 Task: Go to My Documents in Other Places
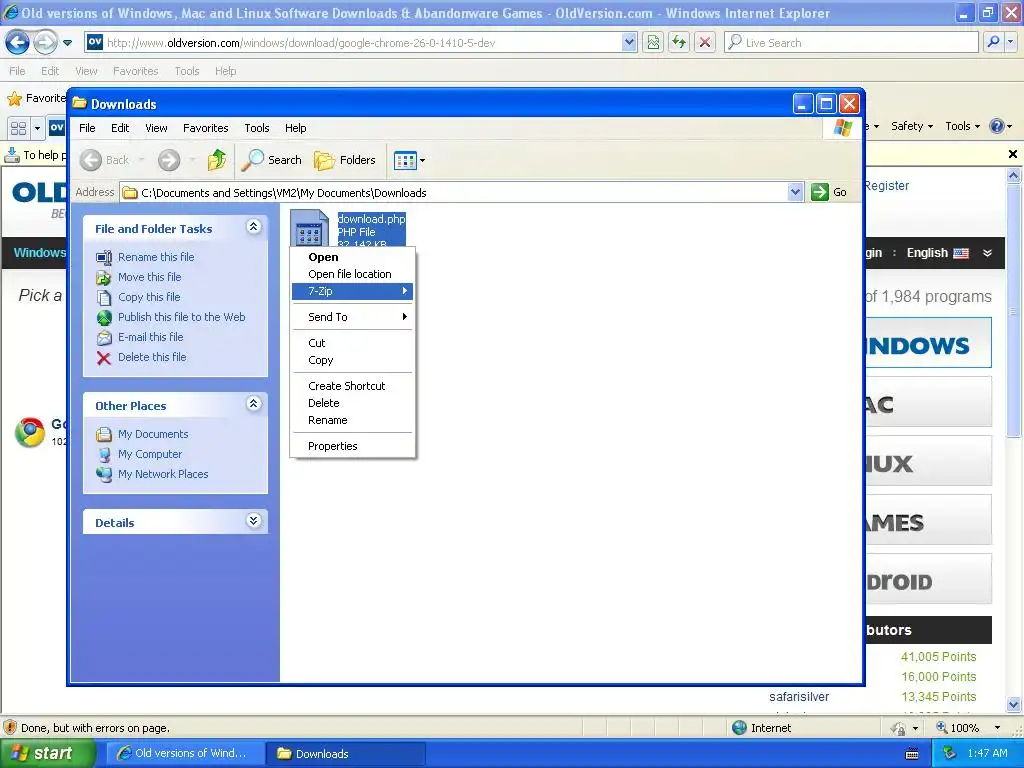coord(142,434)
